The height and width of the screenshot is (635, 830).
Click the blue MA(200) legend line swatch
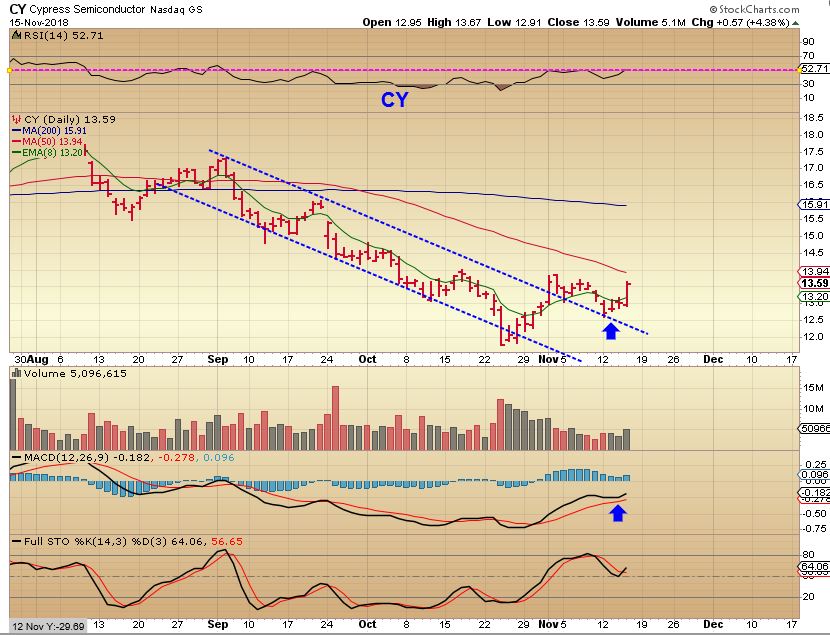(x=16, y=131)
